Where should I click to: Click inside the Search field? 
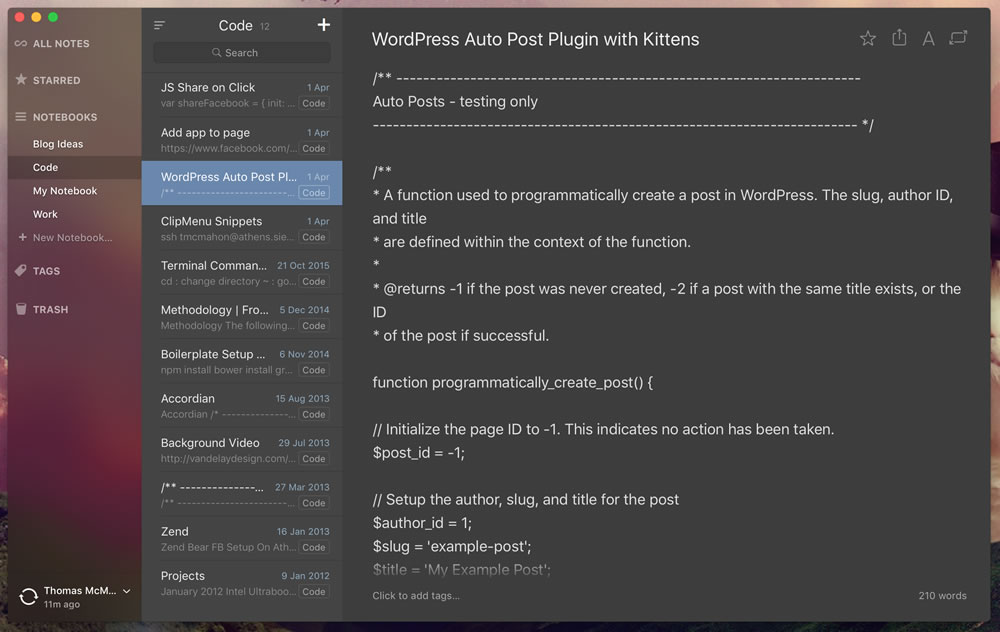tap(240, 52)
